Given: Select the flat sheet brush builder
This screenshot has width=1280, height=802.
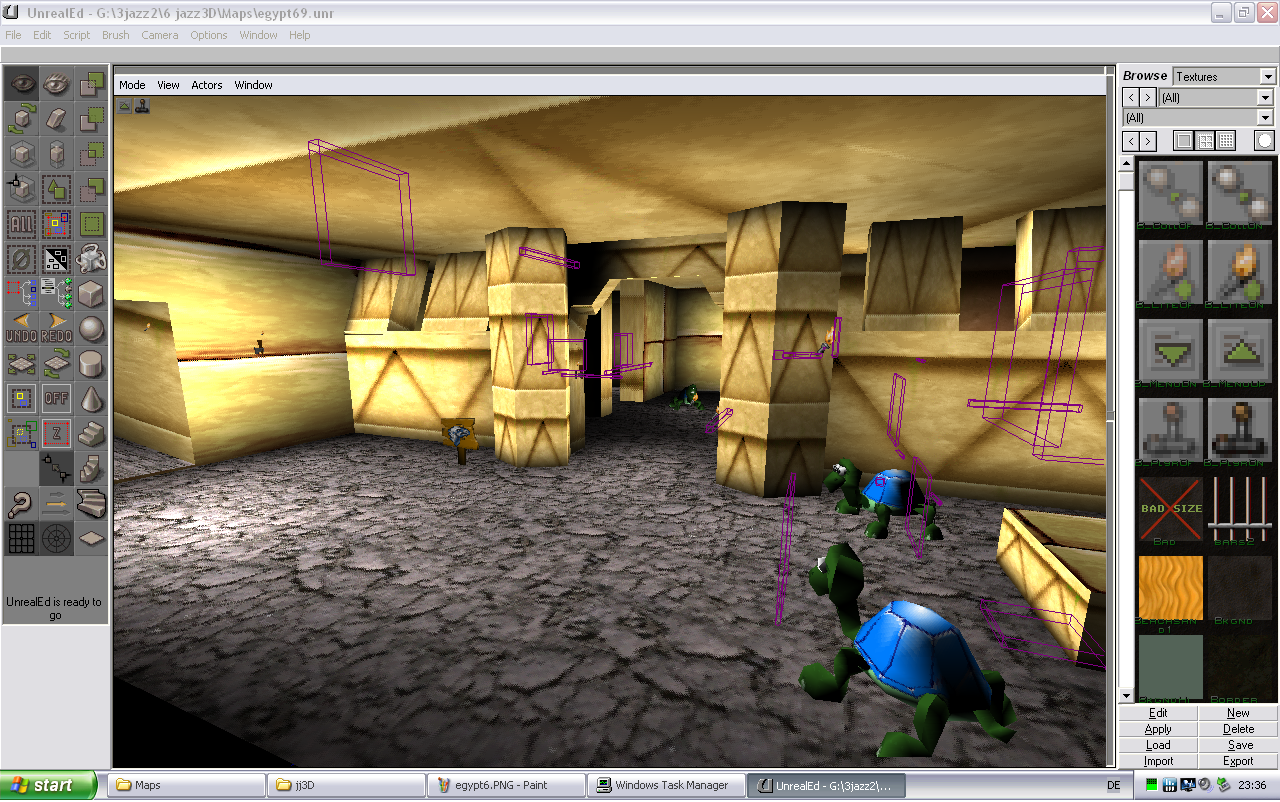Looking at the screenshot, I should point(91,539).
